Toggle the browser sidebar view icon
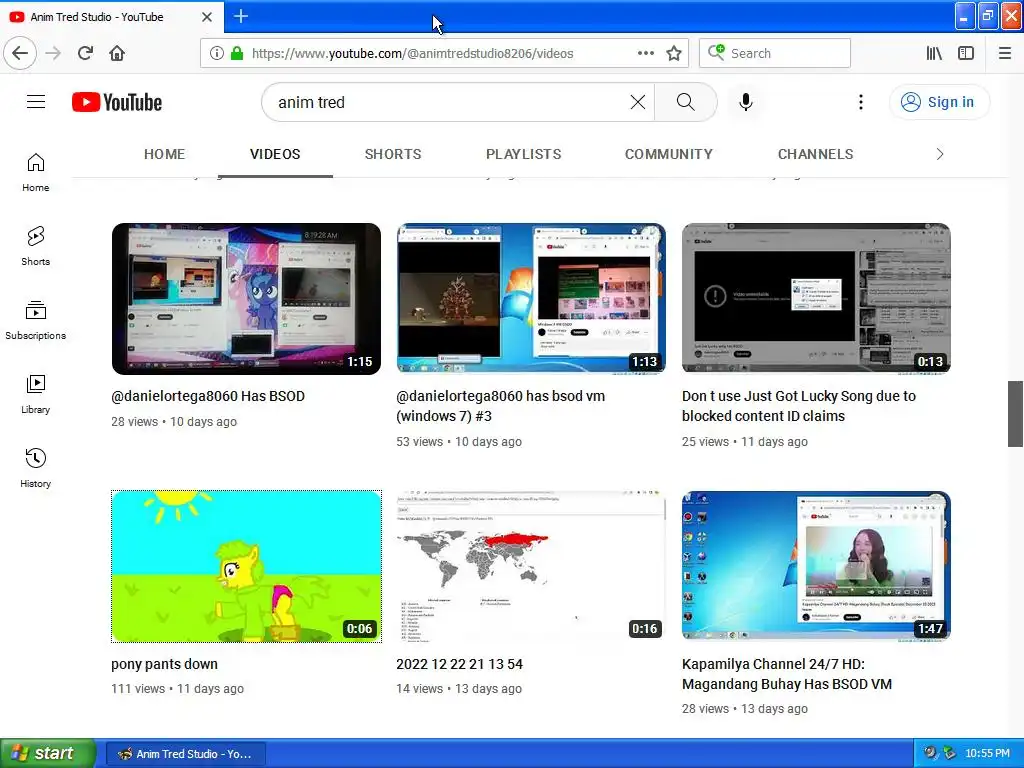Viewport: 1024px width, 768px height. 966,53
